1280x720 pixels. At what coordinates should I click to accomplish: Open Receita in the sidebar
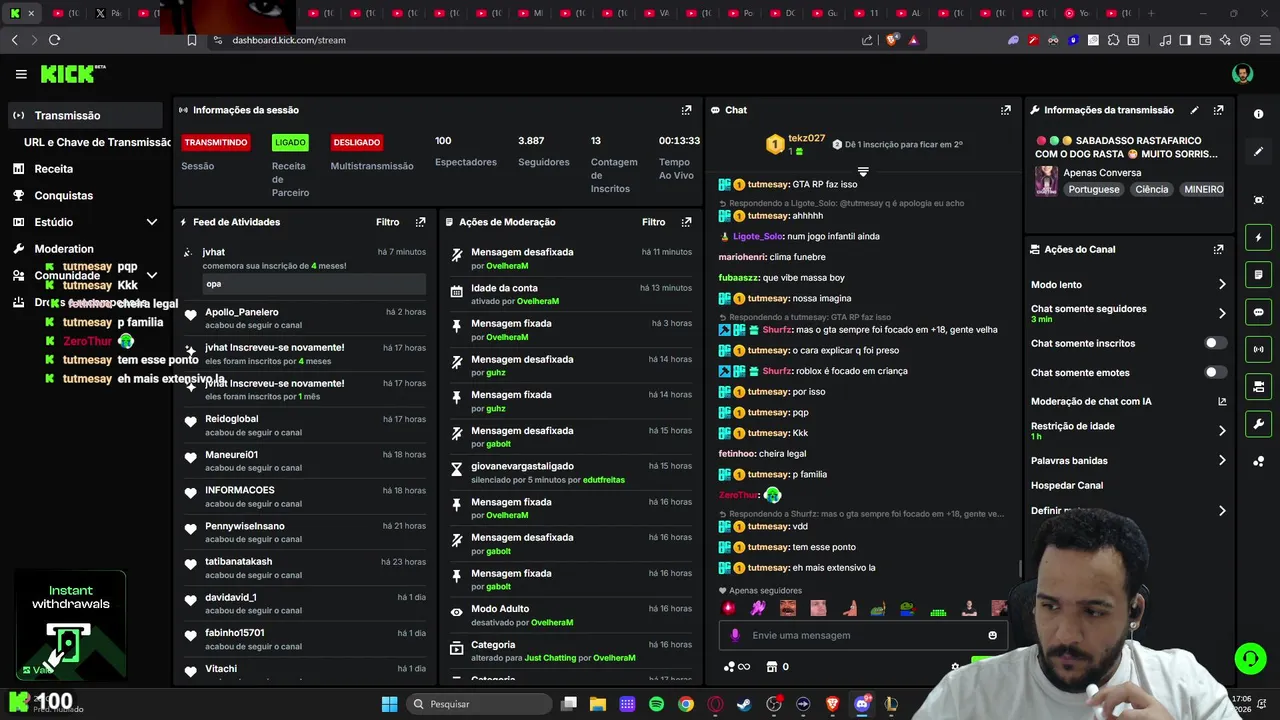click(54, 169)
